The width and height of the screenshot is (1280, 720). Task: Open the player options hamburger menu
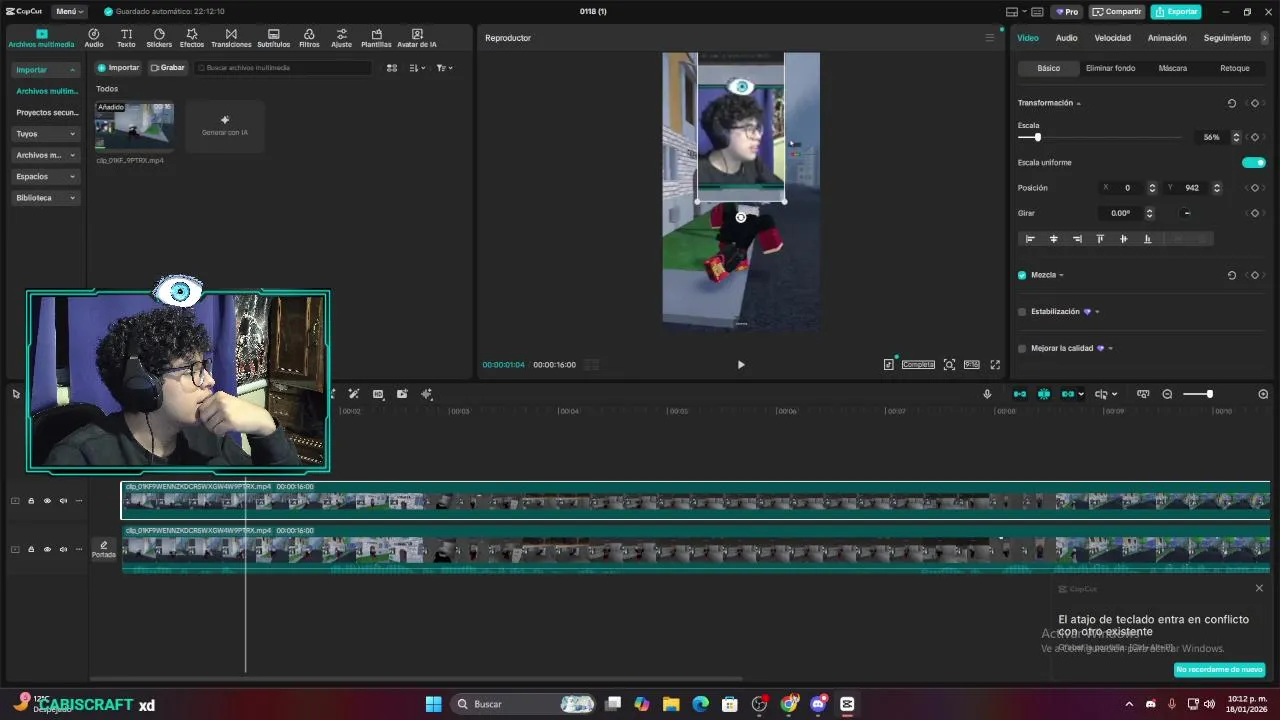pos(990,38)
